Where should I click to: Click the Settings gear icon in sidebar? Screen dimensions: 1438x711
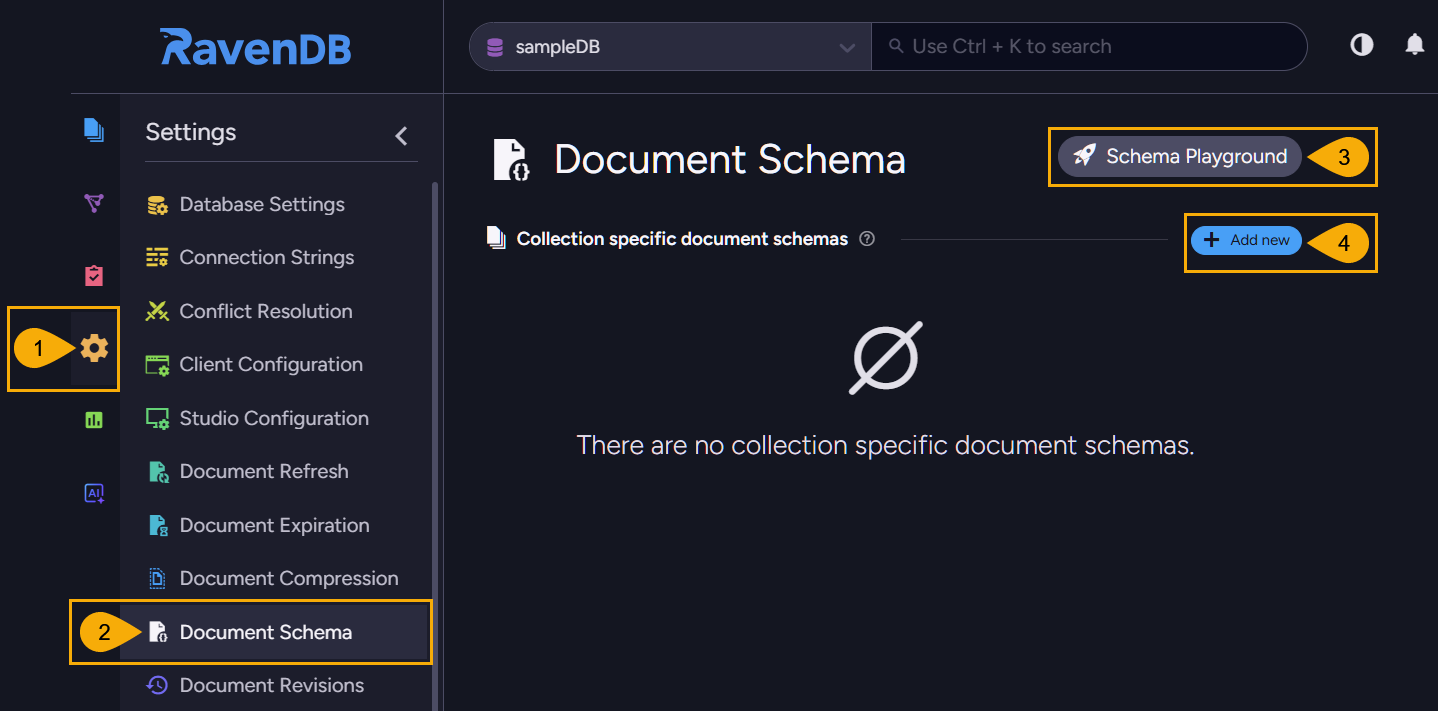pyautogui.click(x=93, y=348)
